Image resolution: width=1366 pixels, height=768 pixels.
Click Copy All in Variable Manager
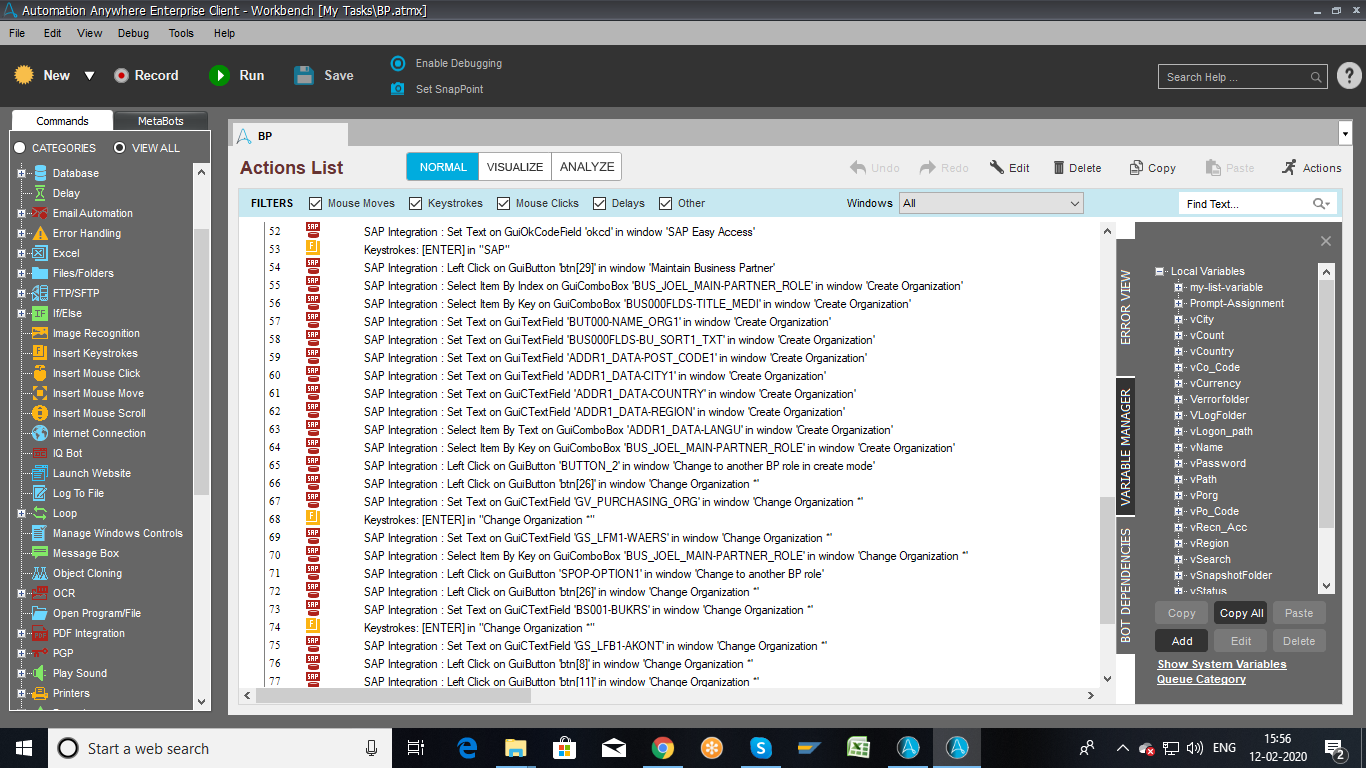point(1241,613)
